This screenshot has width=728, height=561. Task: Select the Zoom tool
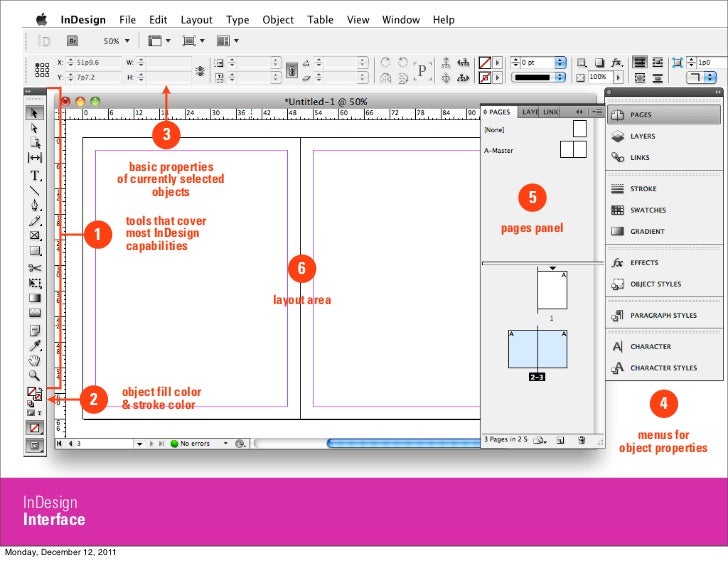tap(34, 375)
